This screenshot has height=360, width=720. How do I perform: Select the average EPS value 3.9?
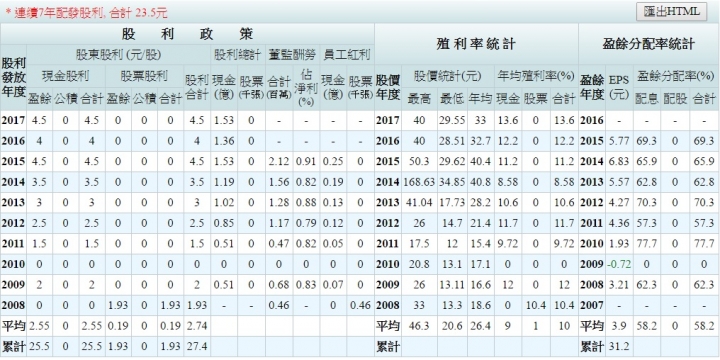(619, 326)
